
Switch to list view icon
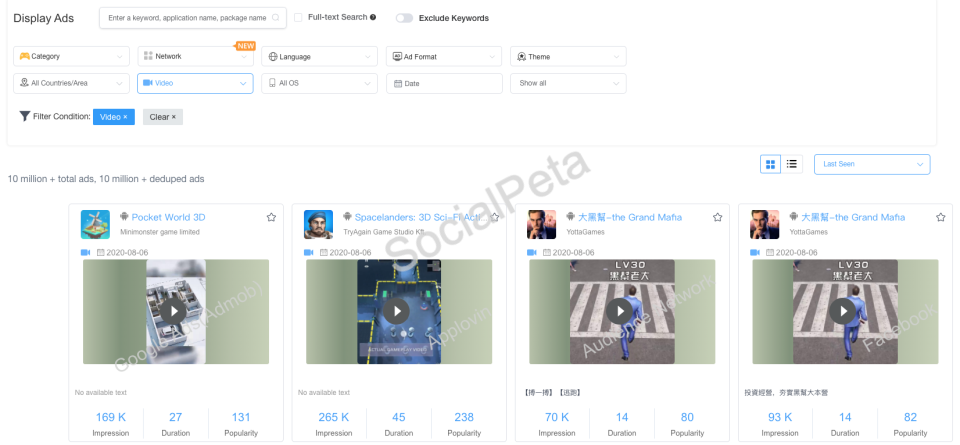coord(792,164)
